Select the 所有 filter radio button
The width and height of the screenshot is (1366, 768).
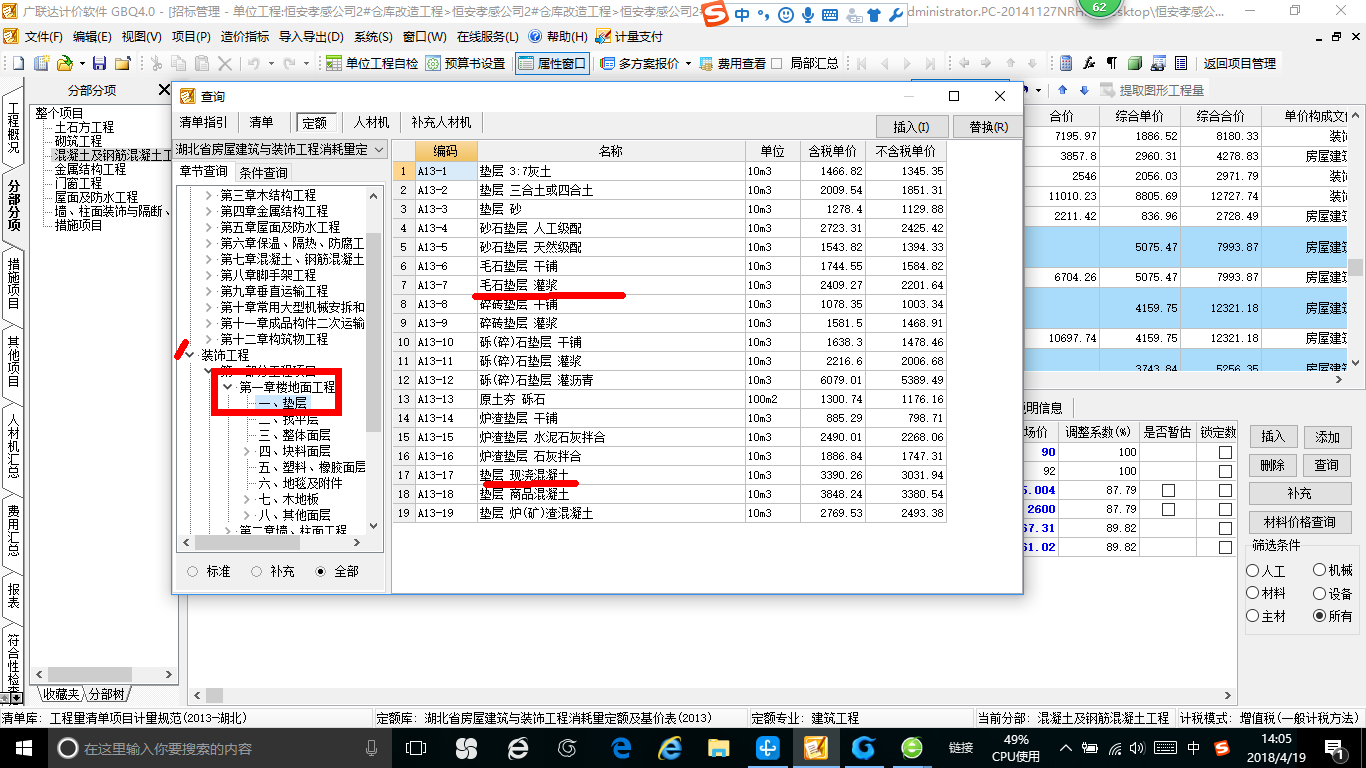click(1320, 616)
